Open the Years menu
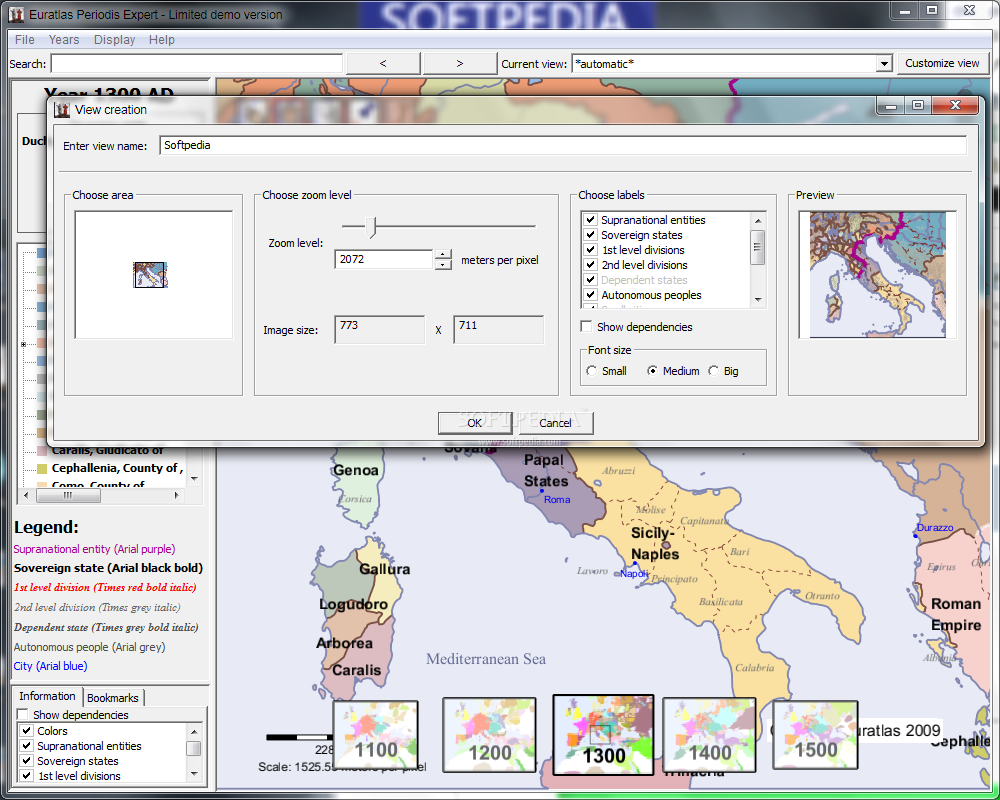This screenshot has width=1000, height=800. (x=64, y=40)
